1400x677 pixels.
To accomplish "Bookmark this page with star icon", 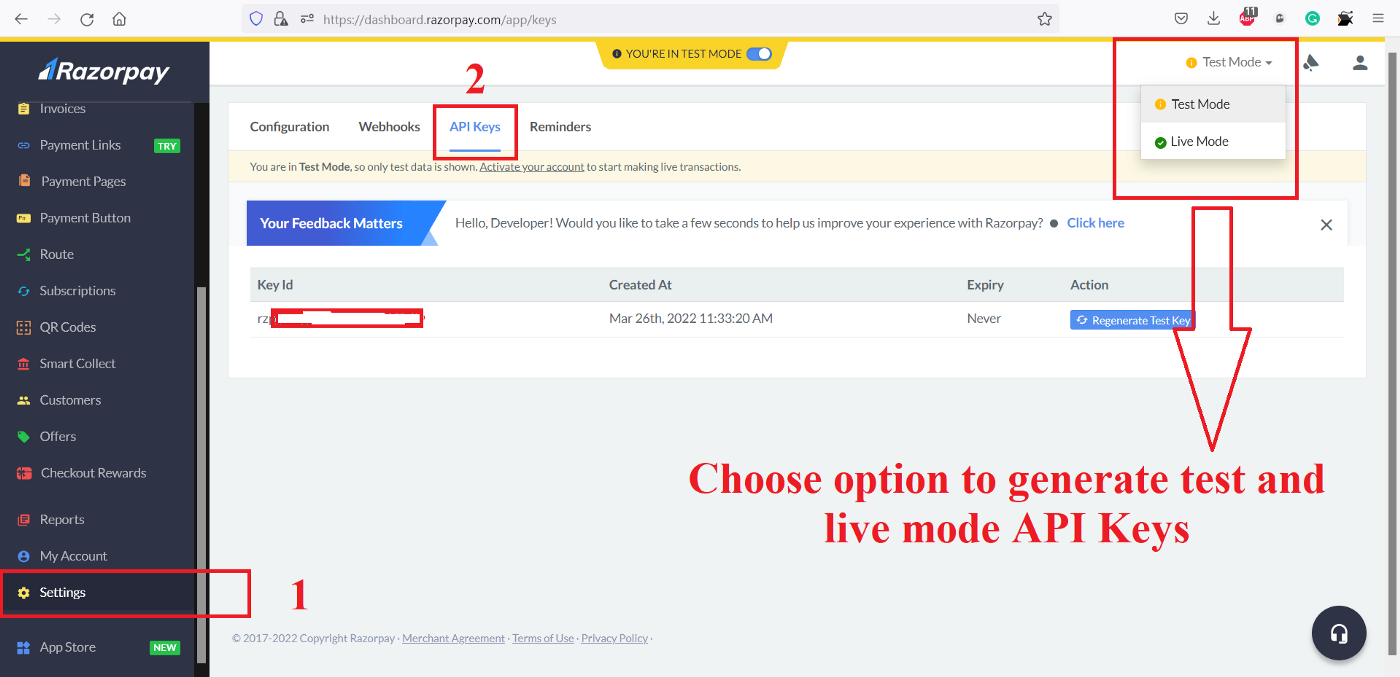I will (1044, 19).
